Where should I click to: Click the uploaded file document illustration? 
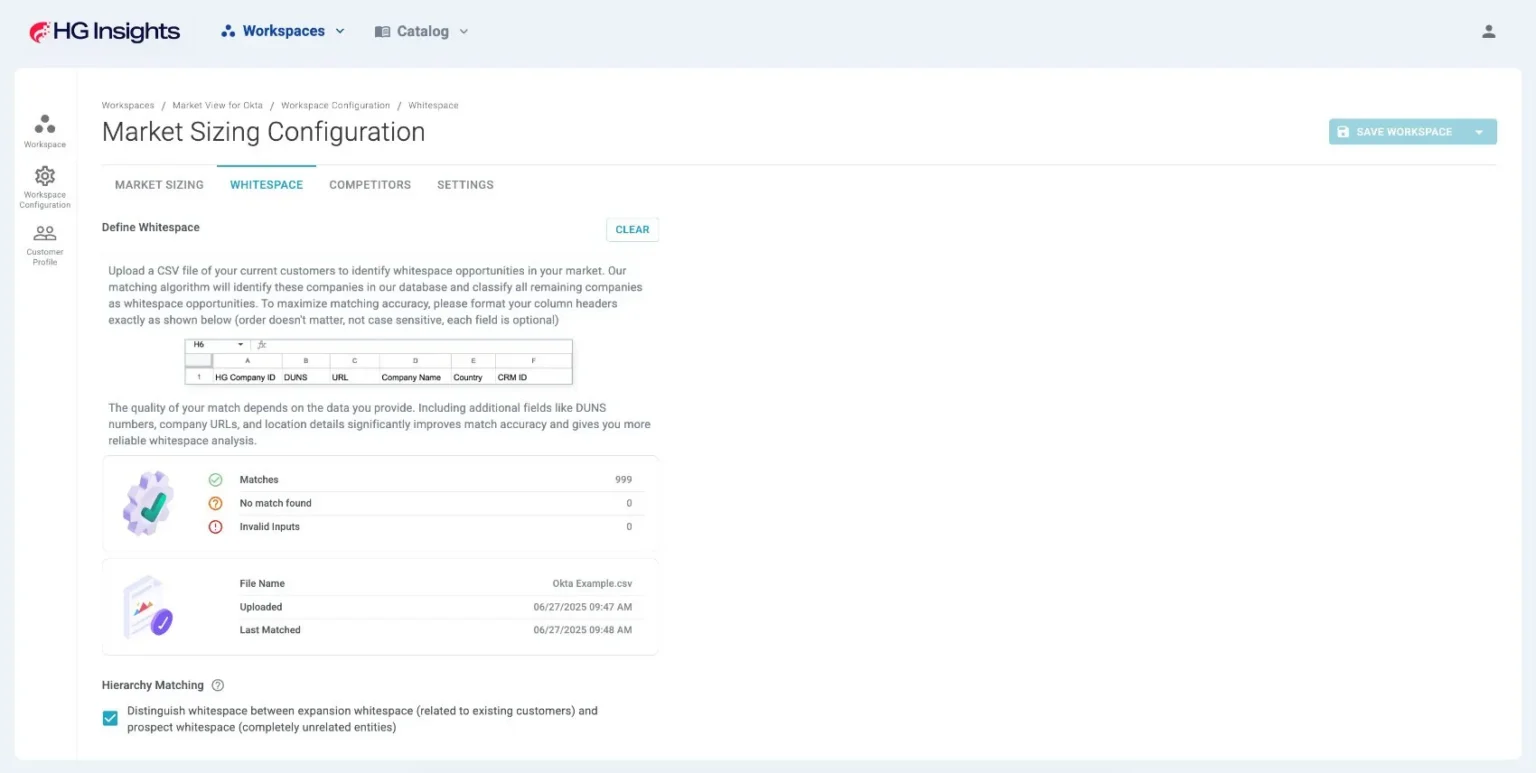click(x=148, y=607)
